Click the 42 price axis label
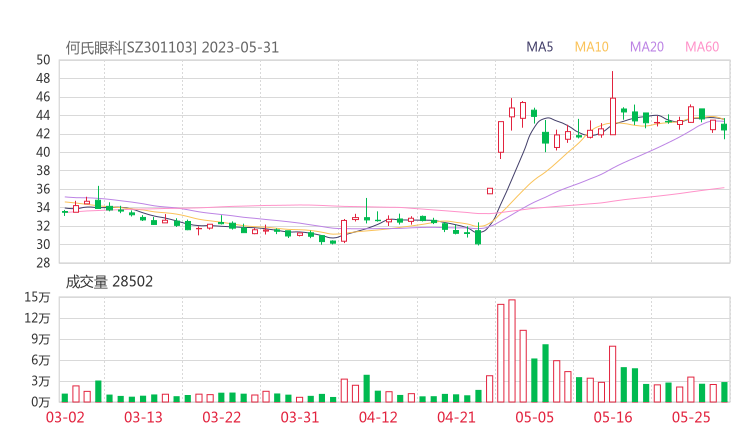 tap(43, 134)
